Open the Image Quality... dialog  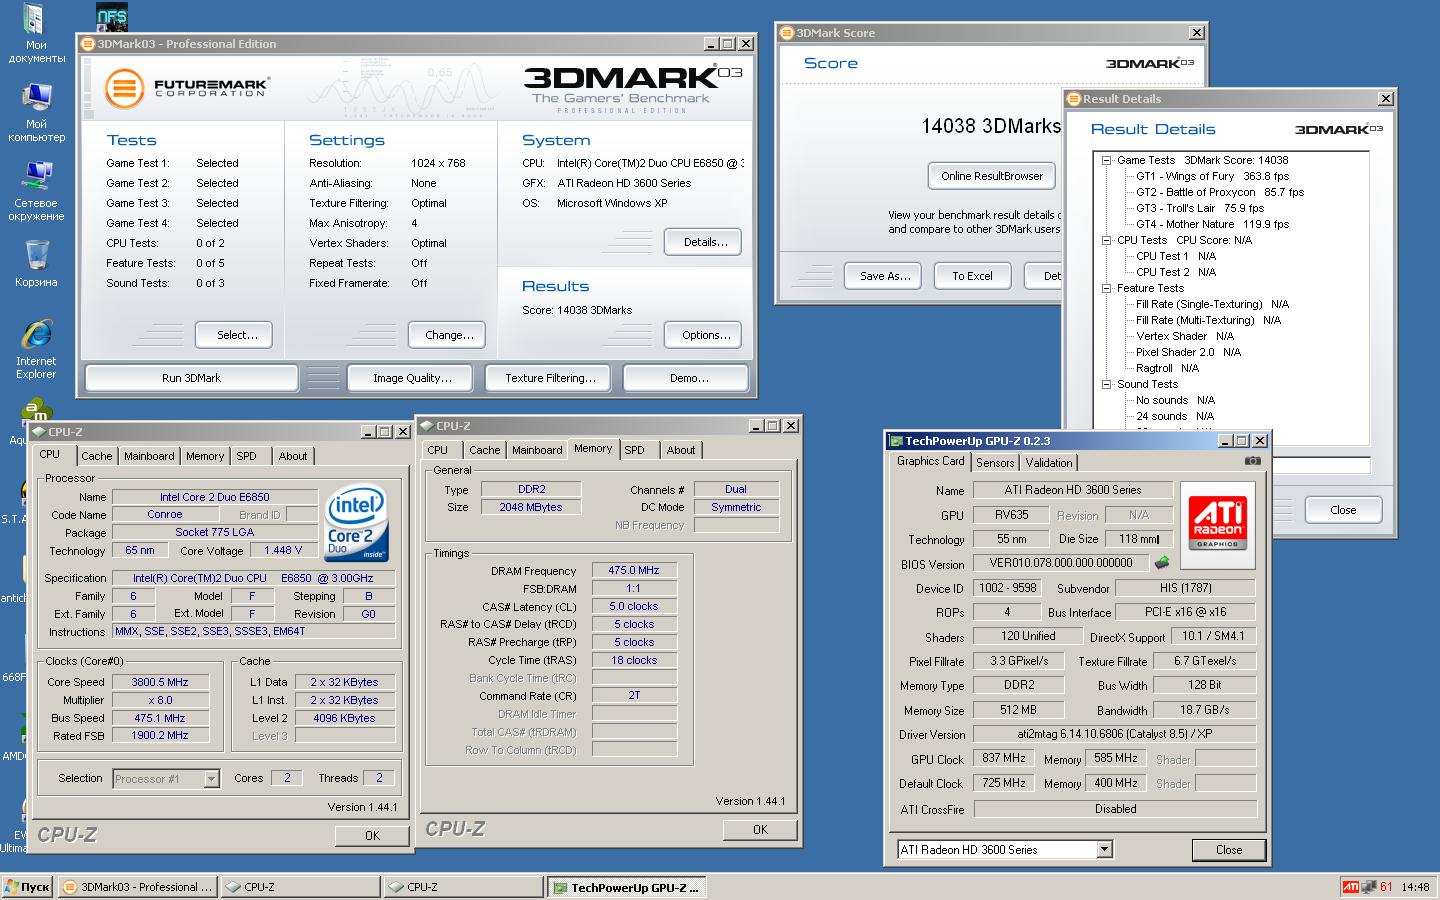coord(412,378)
